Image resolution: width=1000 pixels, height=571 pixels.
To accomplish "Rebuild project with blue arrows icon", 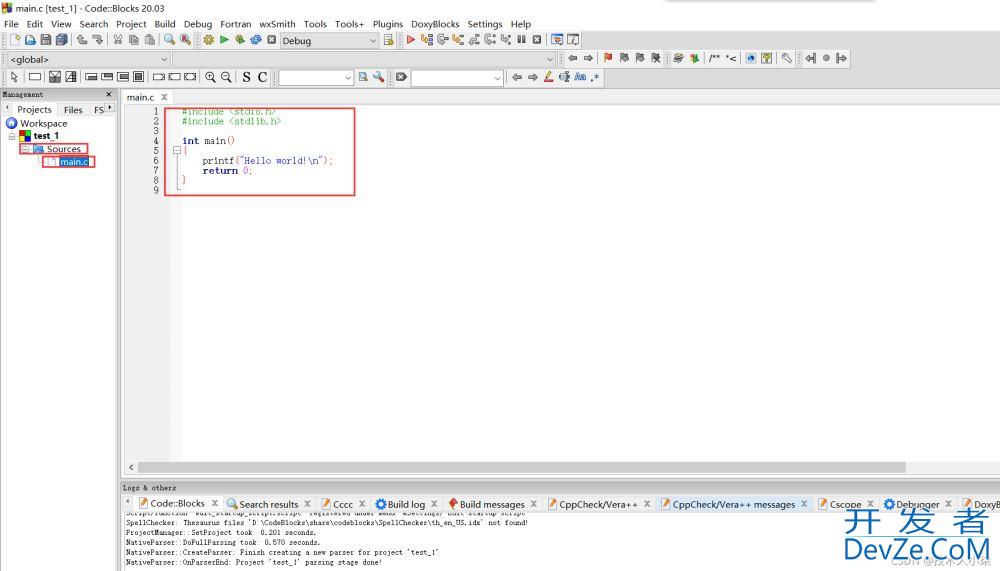I will (256, 40).
